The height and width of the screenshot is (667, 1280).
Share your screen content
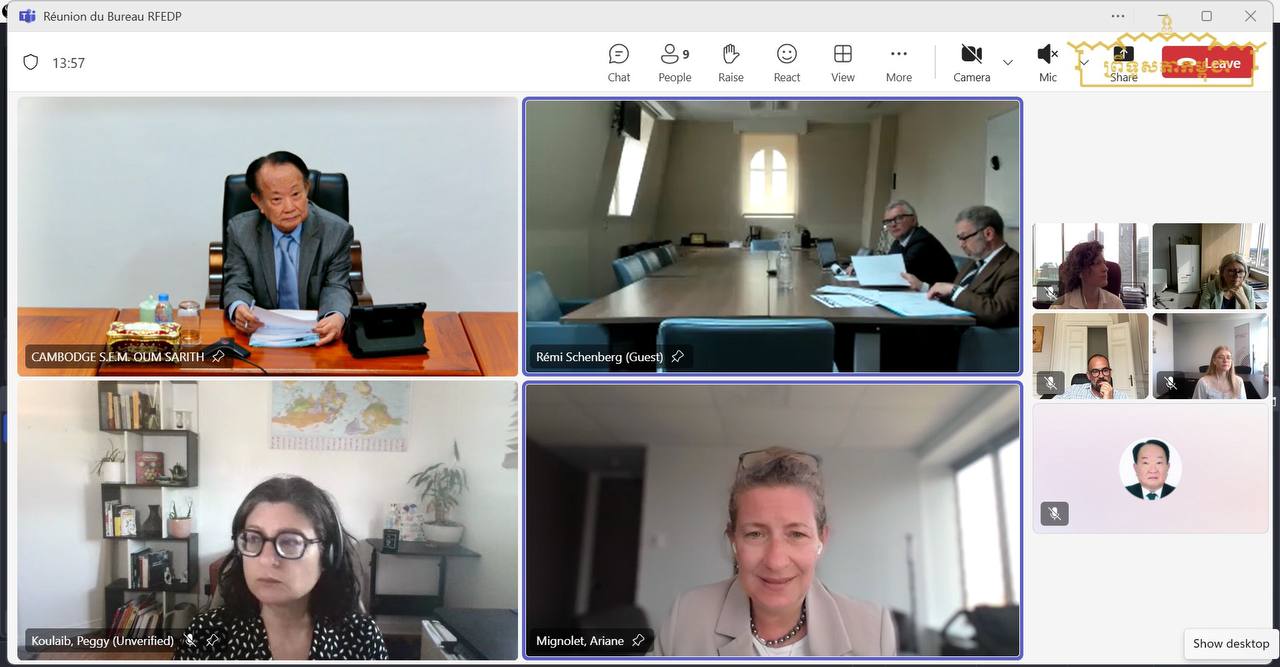click(1123, 62)
